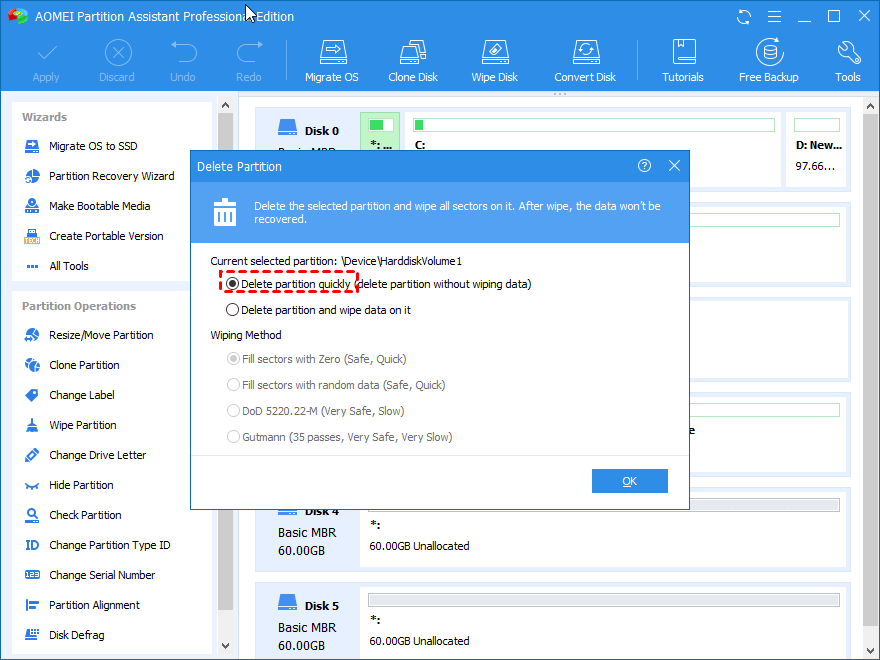Open the Migrate OS tool

coord(332,61)
